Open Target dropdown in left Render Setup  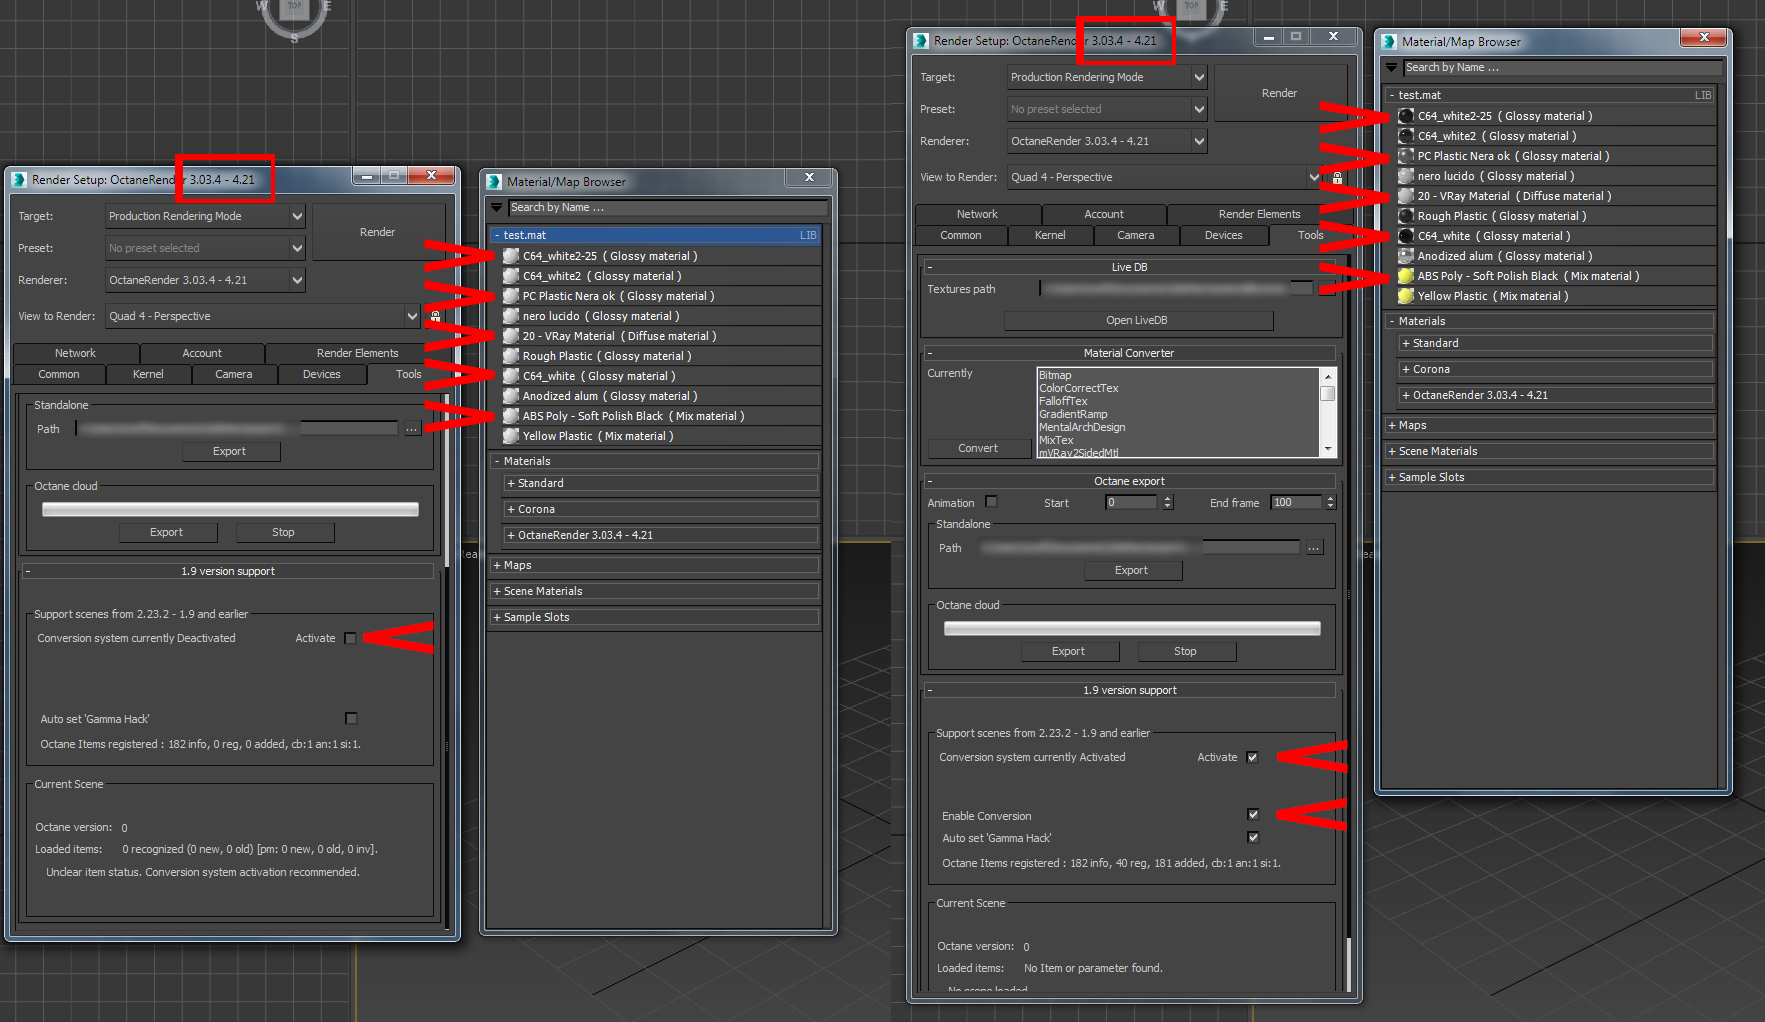pos(205,216)
